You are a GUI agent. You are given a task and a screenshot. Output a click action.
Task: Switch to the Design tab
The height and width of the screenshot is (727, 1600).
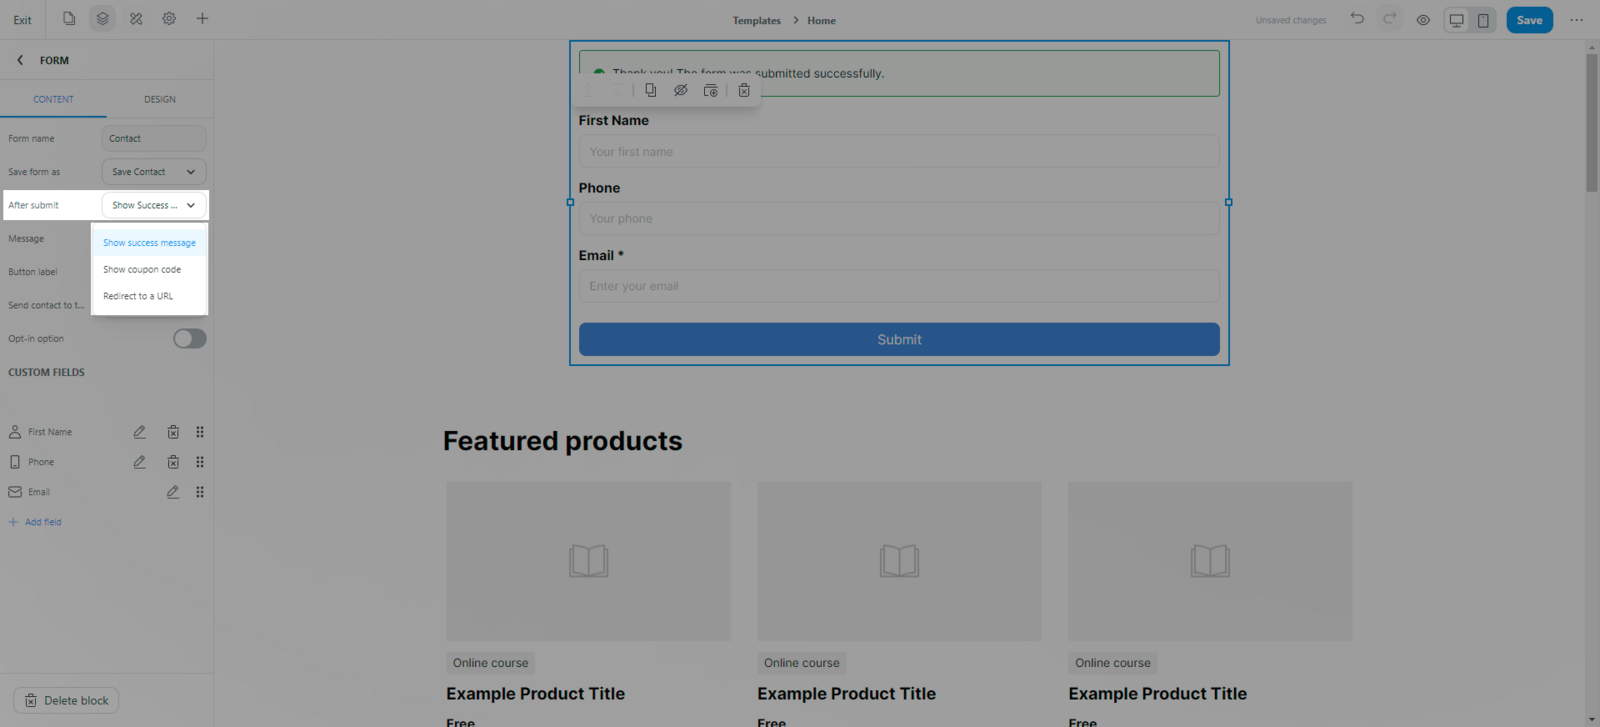[x=159, y=99]
